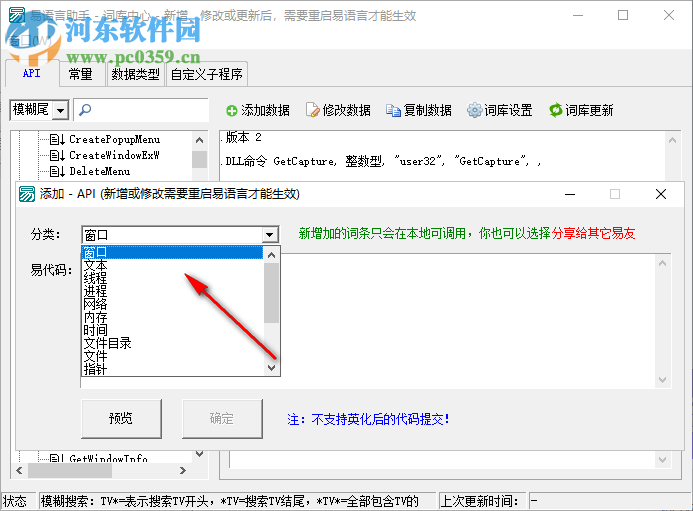This screenshot has height=511, width=693.
Task: Expand the 模糊尾 search mode dropdown
Action: (x=61, y=110)
